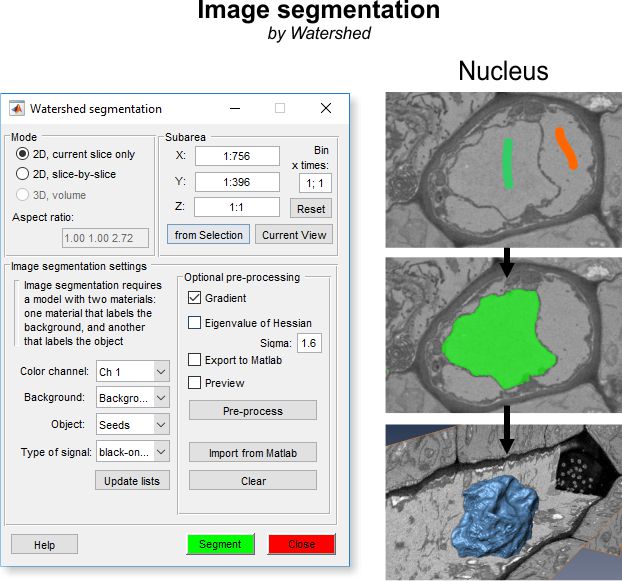This screenshot has height=581, width=622.
Task: Minimize the Watershed segmentation window
Action: coord(234,108)
